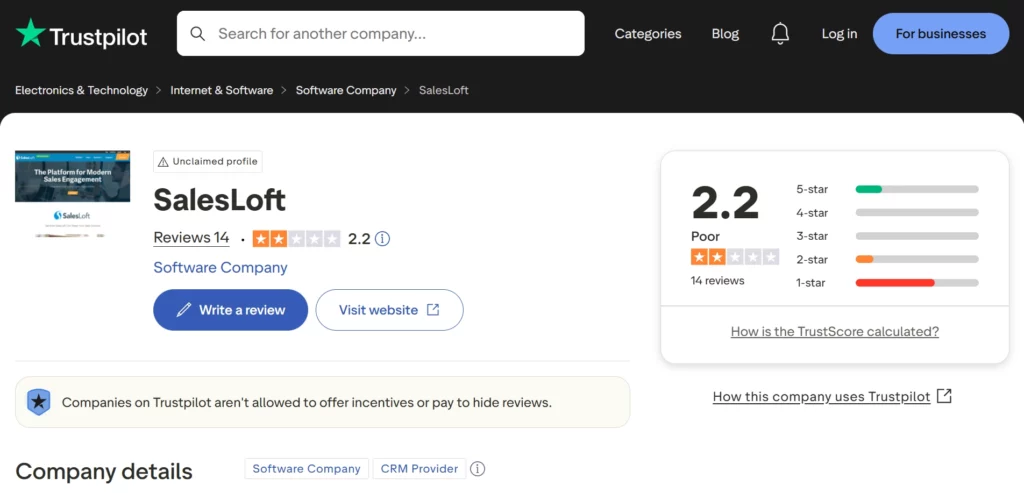This screenshot has width=1024, height=493.
Task: Open How this company uses Trustpilot link
Action: click(822, 396)
